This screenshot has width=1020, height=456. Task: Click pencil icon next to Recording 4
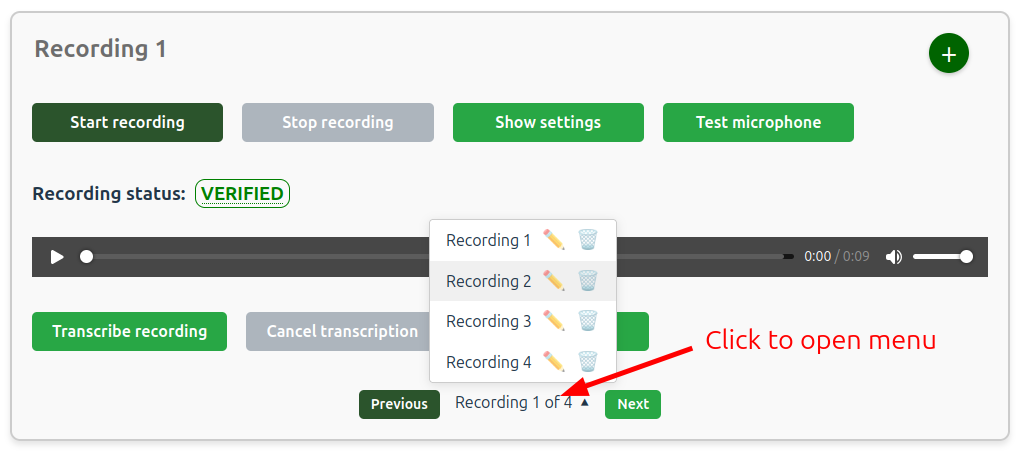[x=553, y=362]
